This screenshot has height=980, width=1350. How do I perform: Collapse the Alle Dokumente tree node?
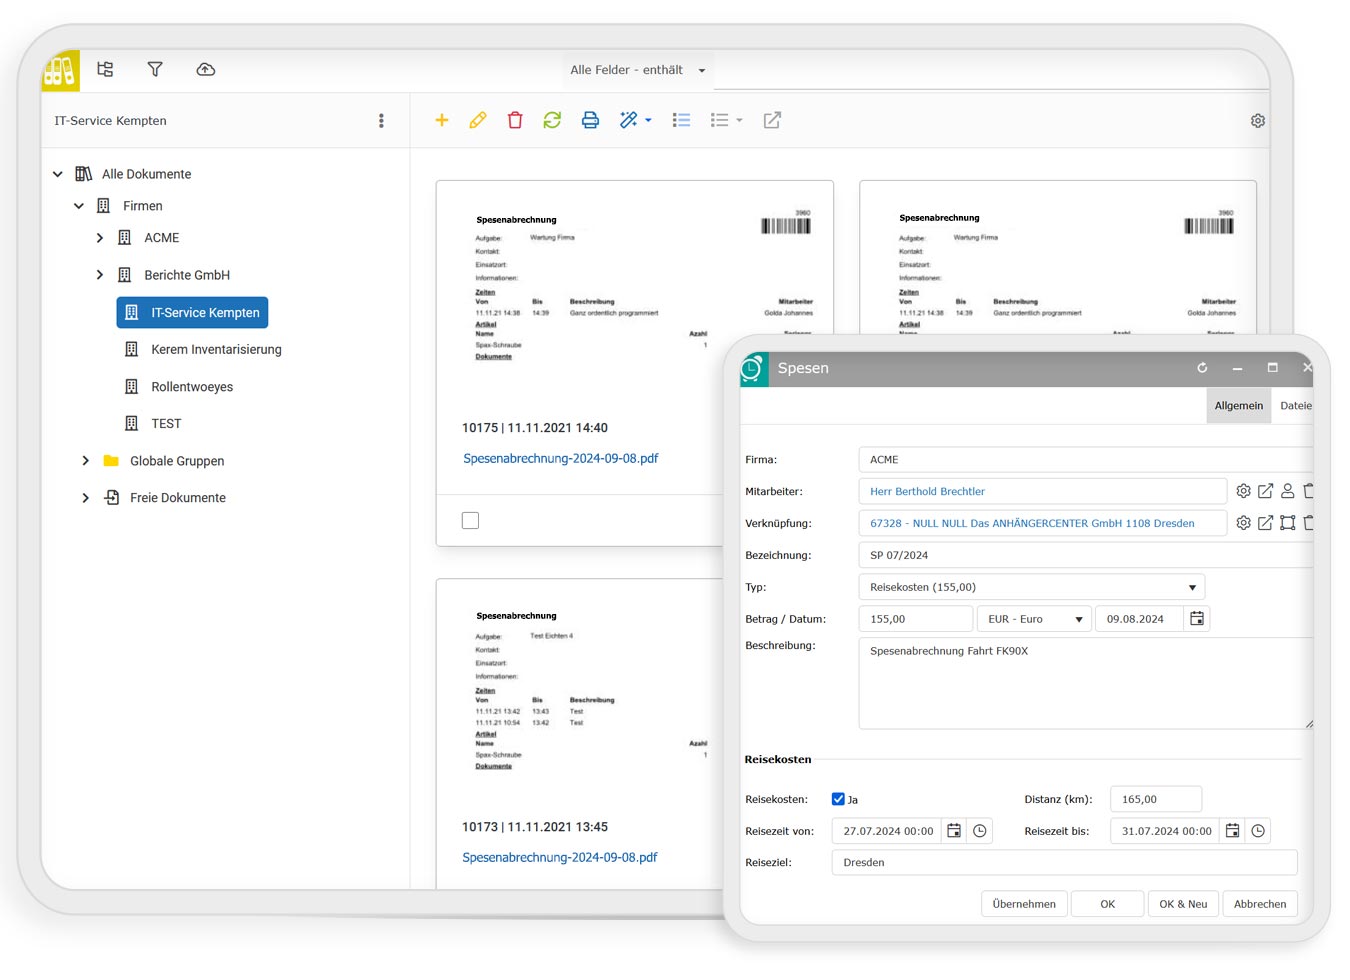(58, 174)
